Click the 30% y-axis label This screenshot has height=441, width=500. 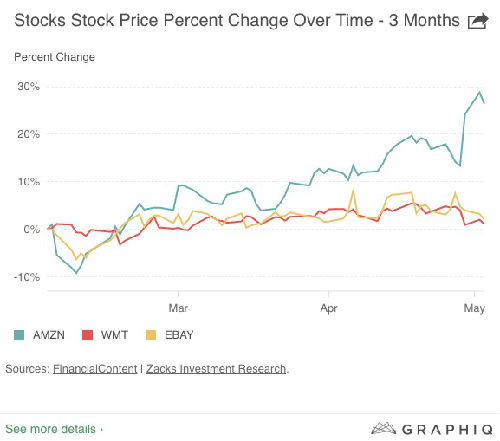(x=29, y=87)
